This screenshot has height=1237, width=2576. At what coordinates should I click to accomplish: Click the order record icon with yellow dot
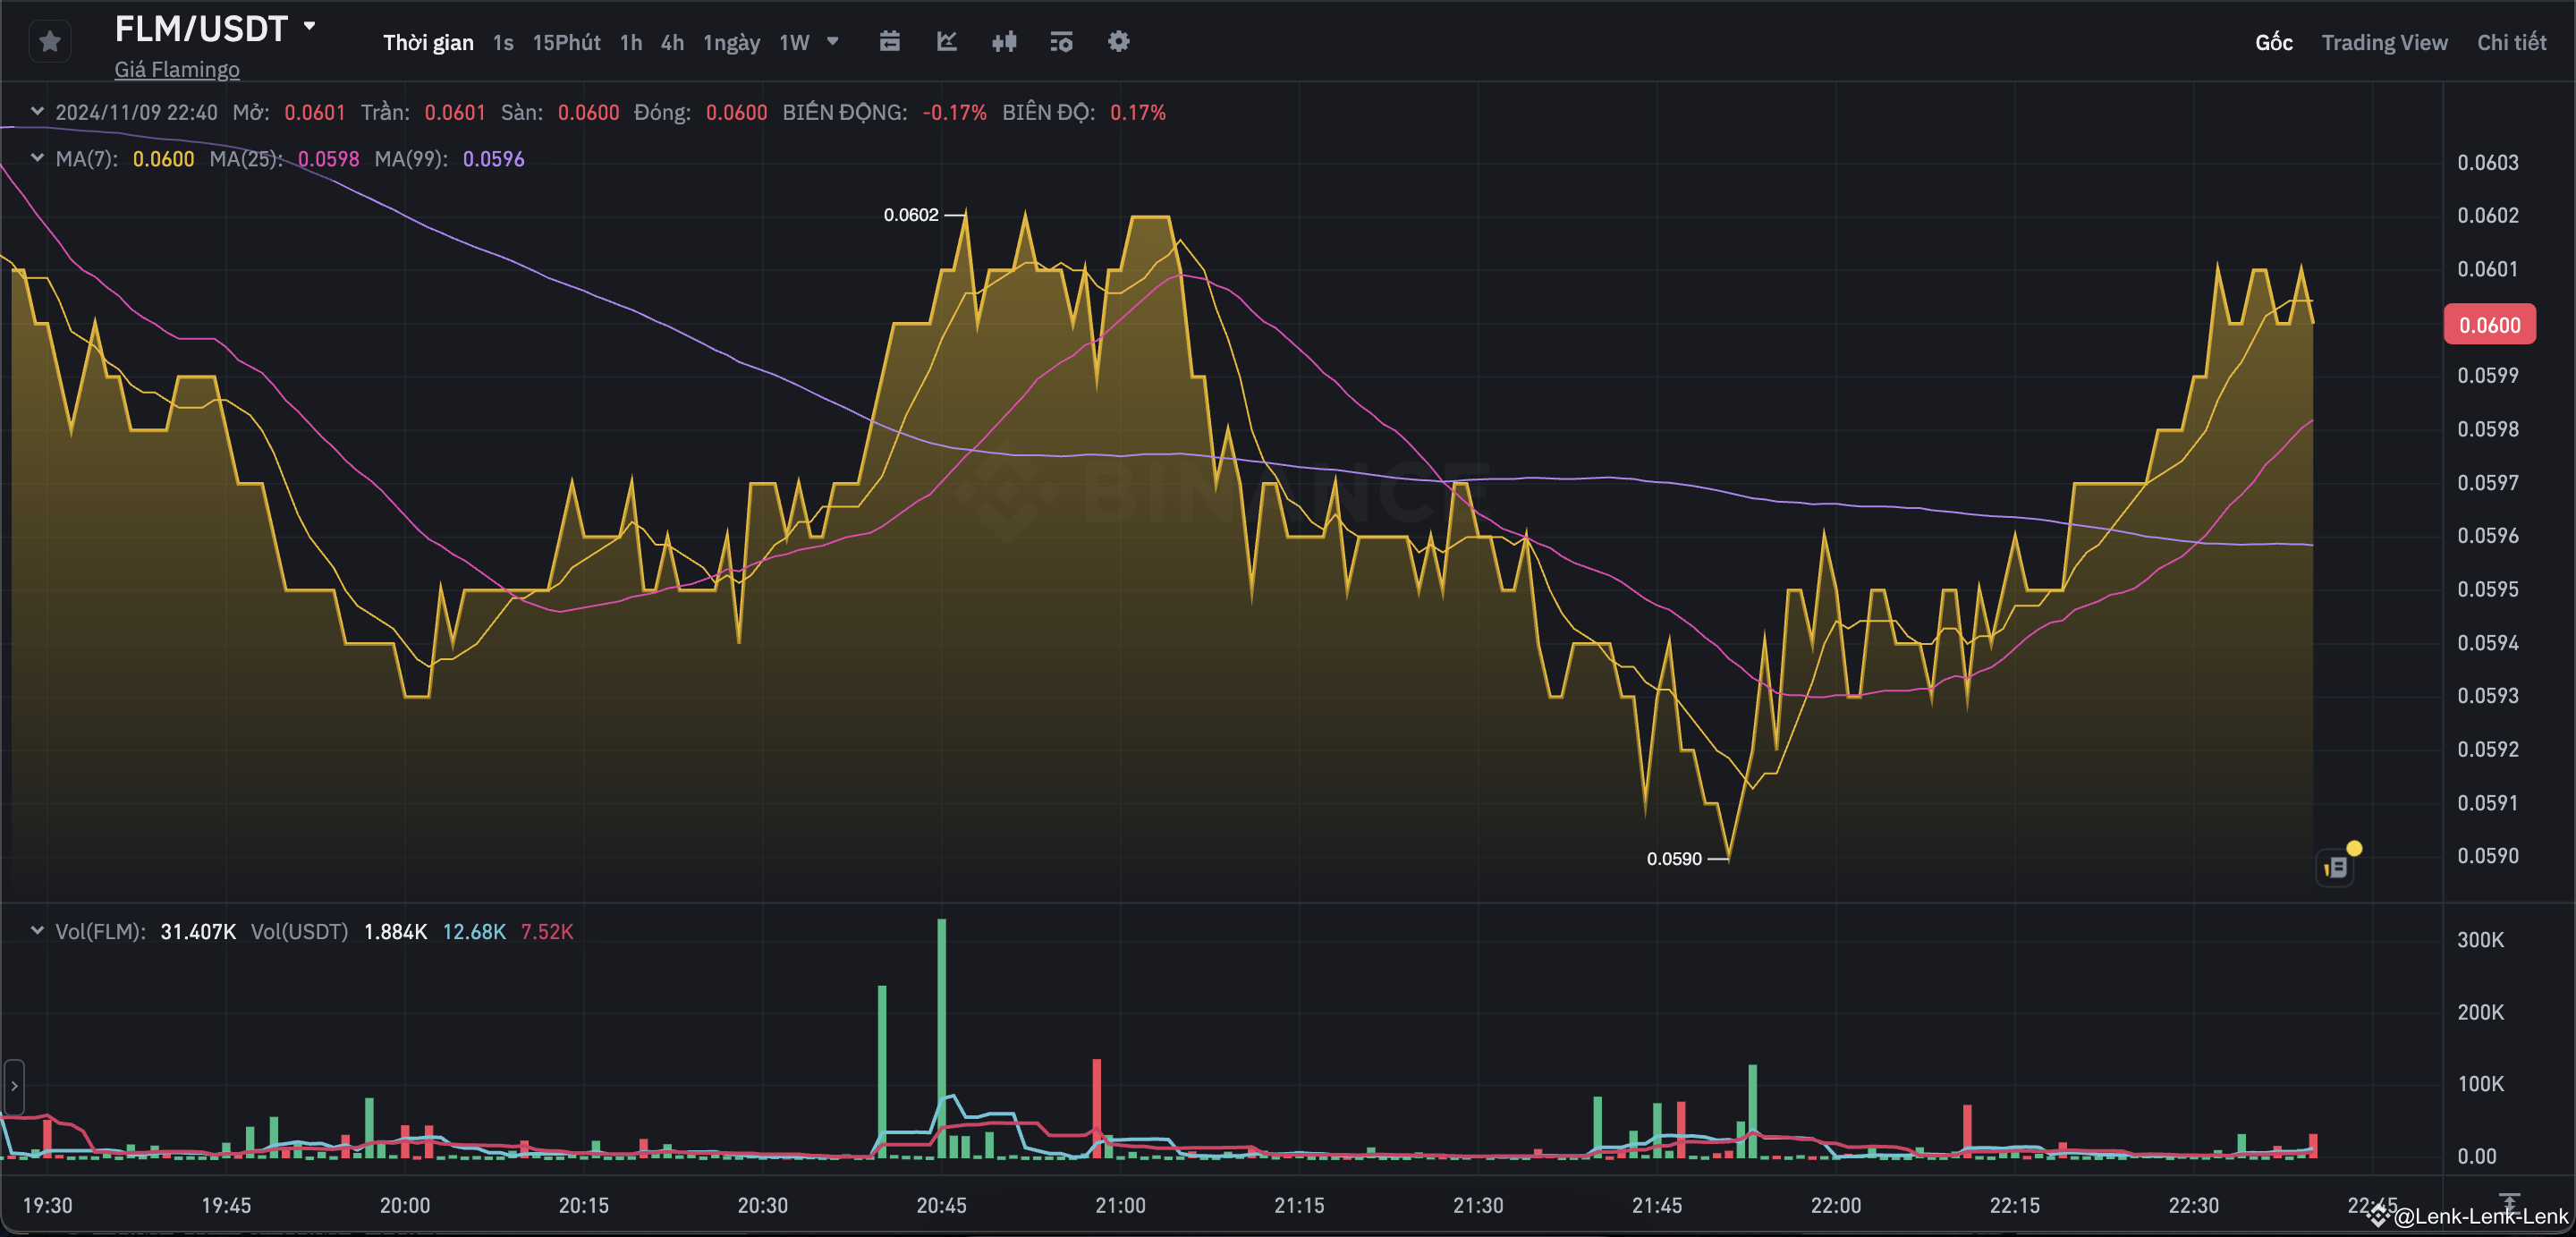point(2337,866)
